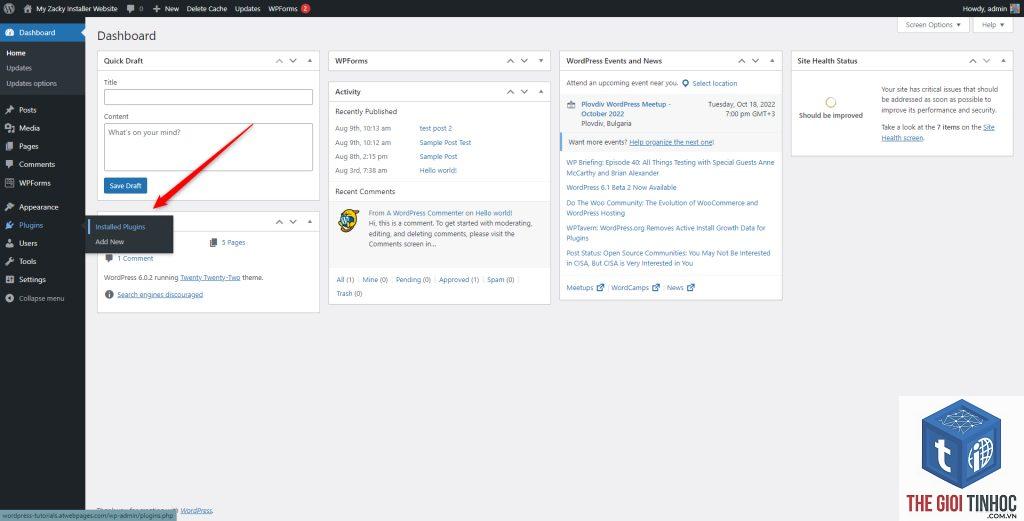Image resolution: width=1024 pixels, height=521 pixels.
Task: Open the WordPress logo menu in admin bar
Action: point(9,8)
